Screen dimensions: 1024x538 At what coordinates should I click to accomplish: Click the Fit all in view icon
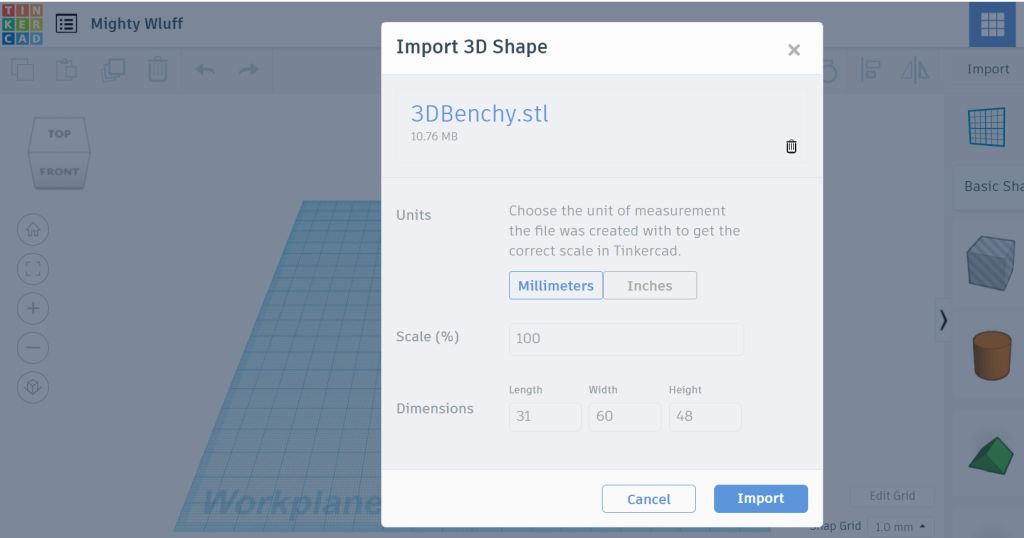(33, 268)
